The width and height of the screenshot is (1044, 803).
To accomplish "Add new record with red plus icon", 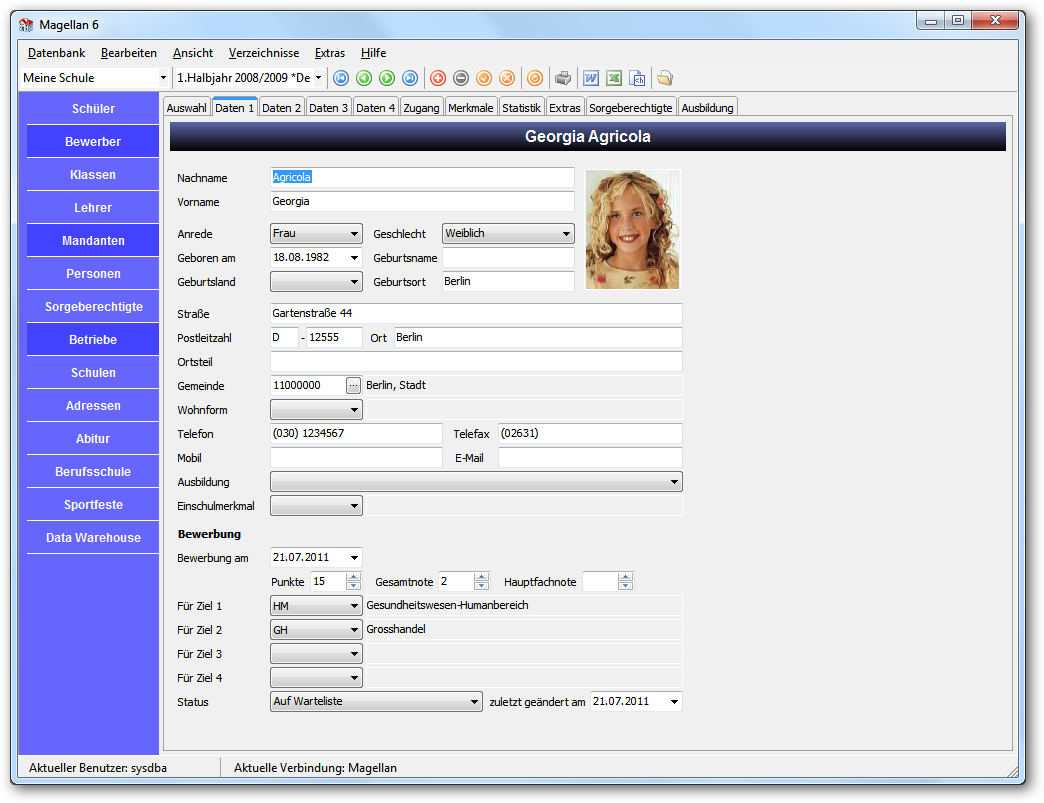I will (438, 78).
